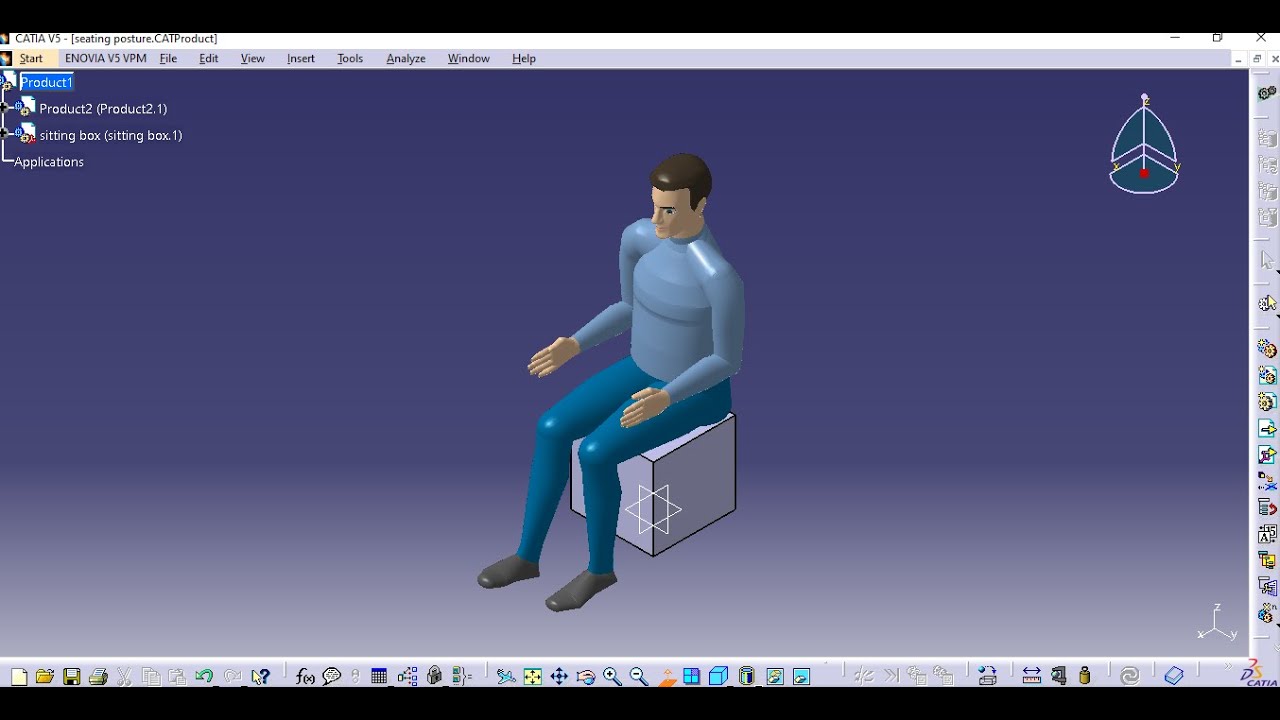
Task: Click the Manipulation icon left of Measure Between
Action: pyautogui.click(x=987, y=677)
